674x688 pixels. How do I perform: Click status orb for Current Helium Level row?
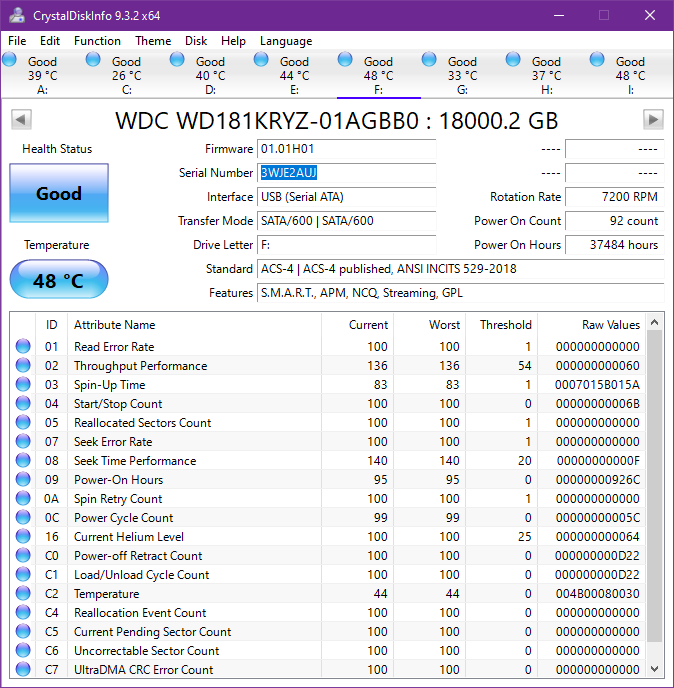click(23, 537)
